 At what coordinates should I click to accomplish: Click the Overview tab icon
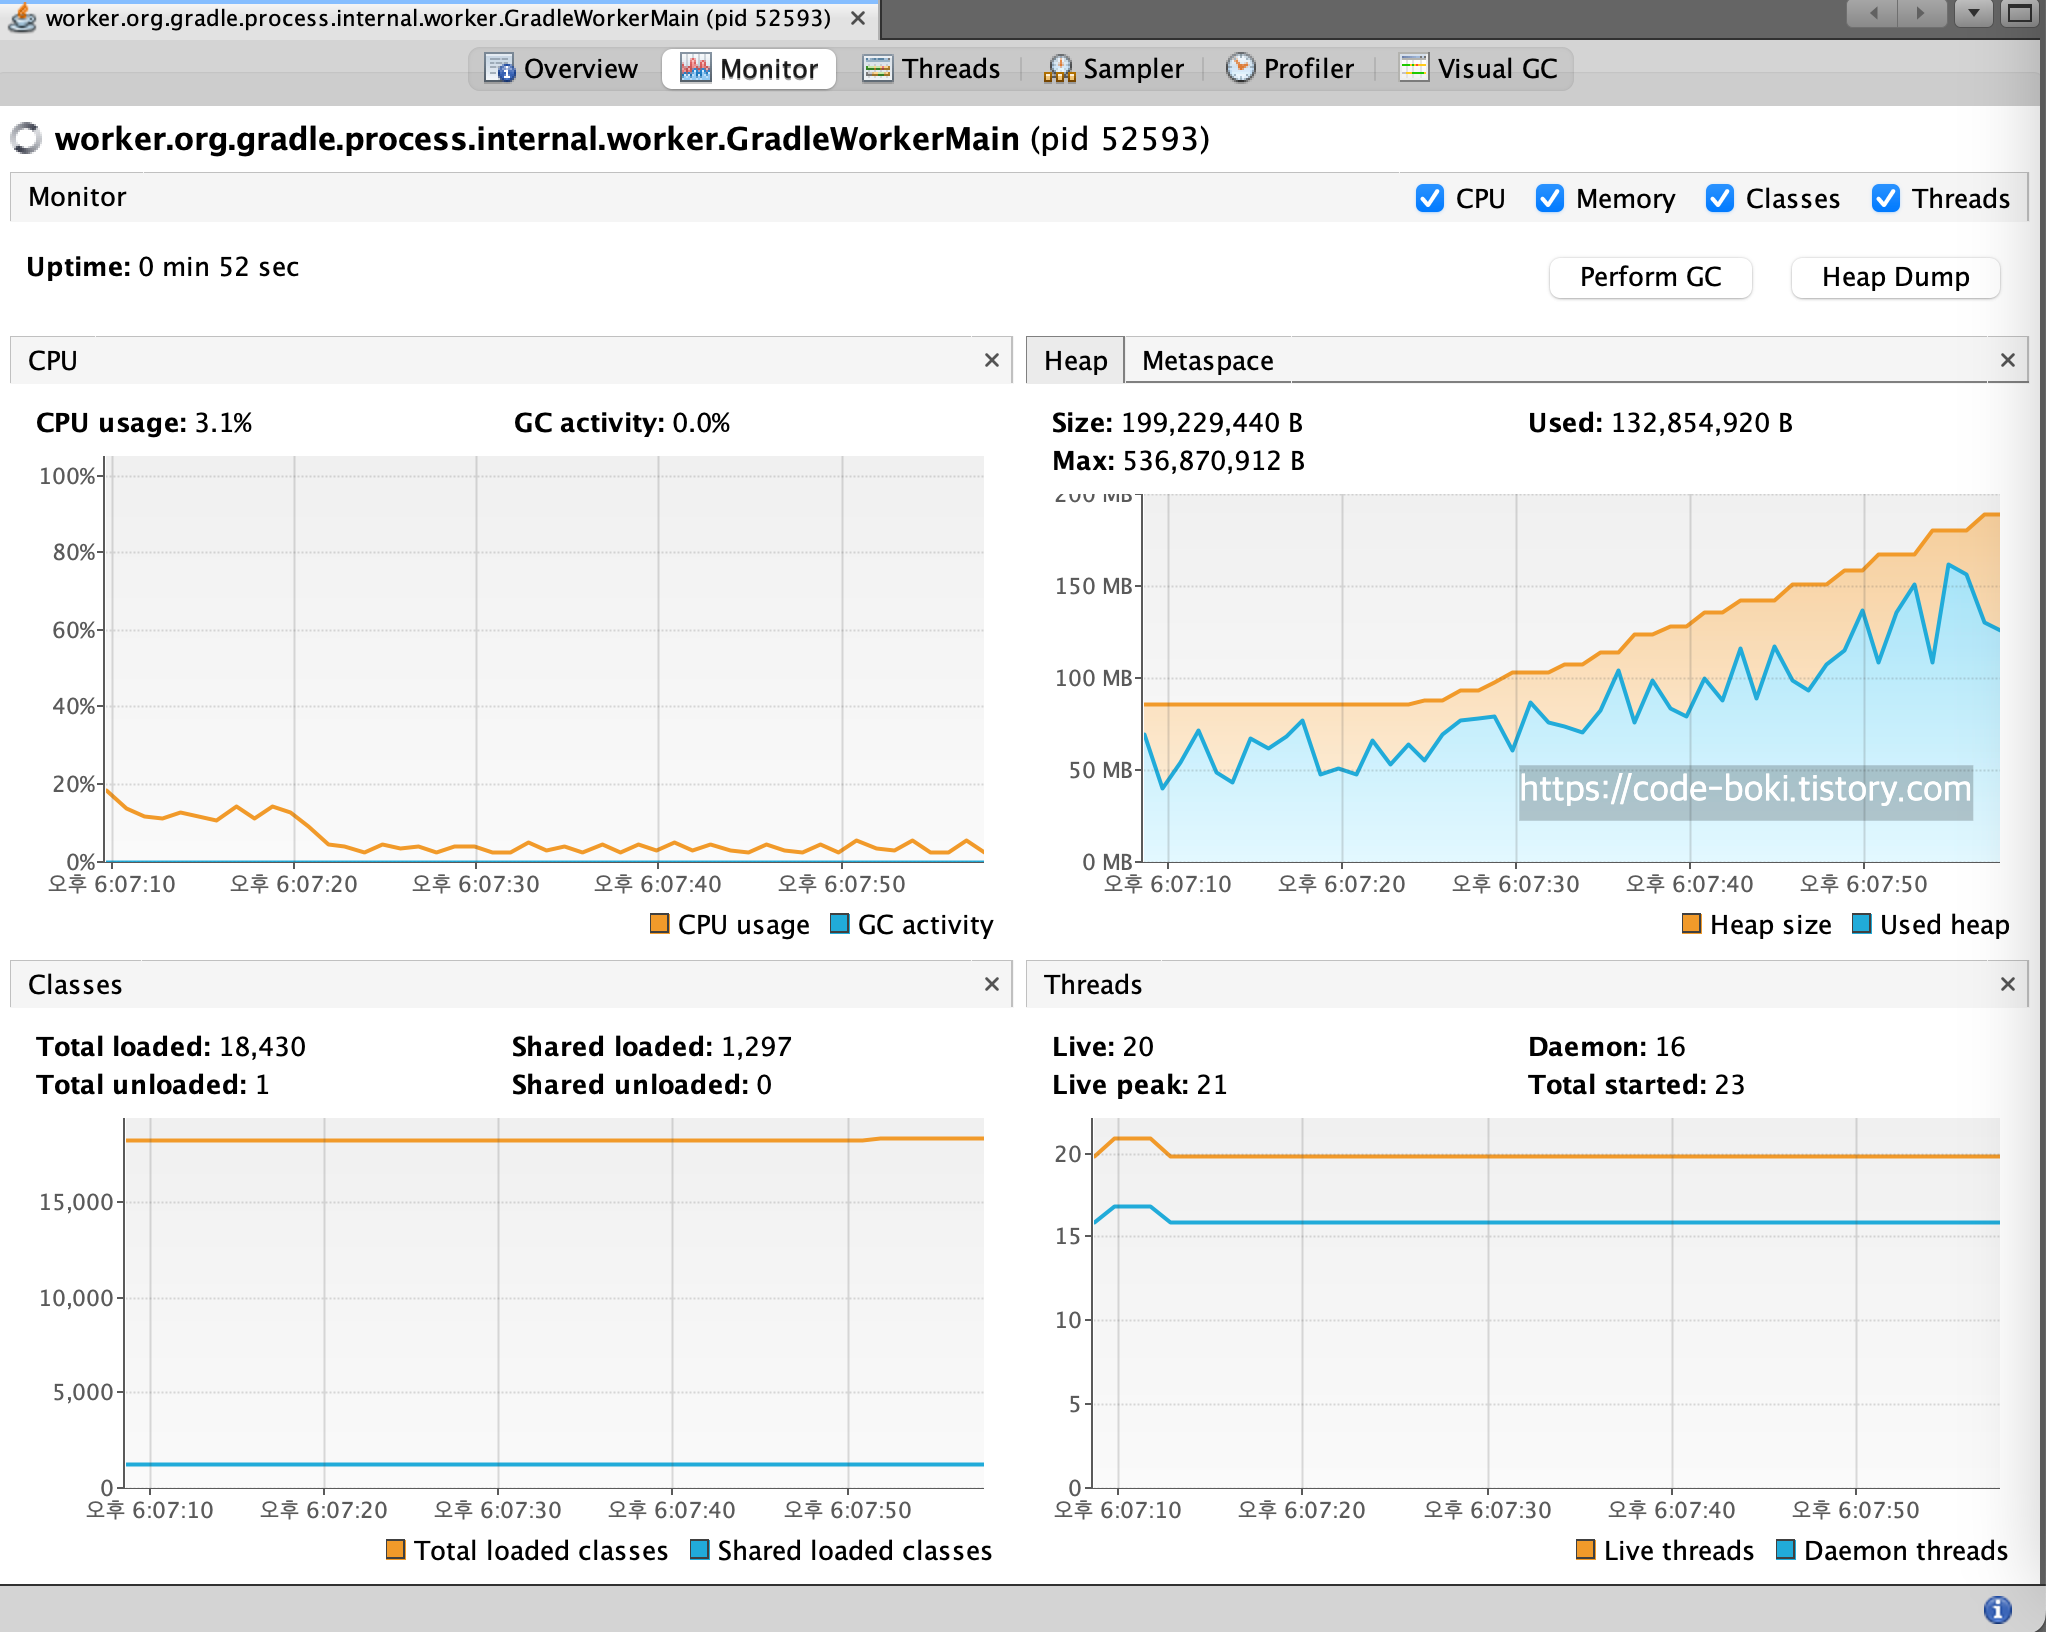click(x=499, y=68)
